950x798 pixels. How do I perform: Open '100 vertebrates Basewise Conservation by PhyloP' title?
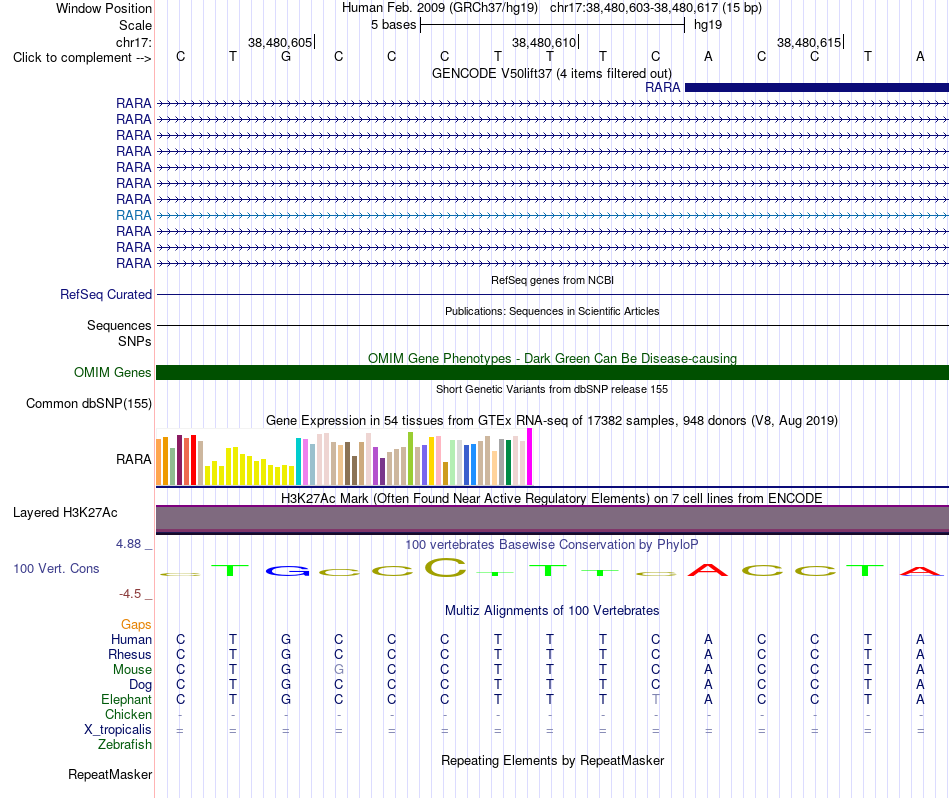pyautogui.click(x=551, y=544)
